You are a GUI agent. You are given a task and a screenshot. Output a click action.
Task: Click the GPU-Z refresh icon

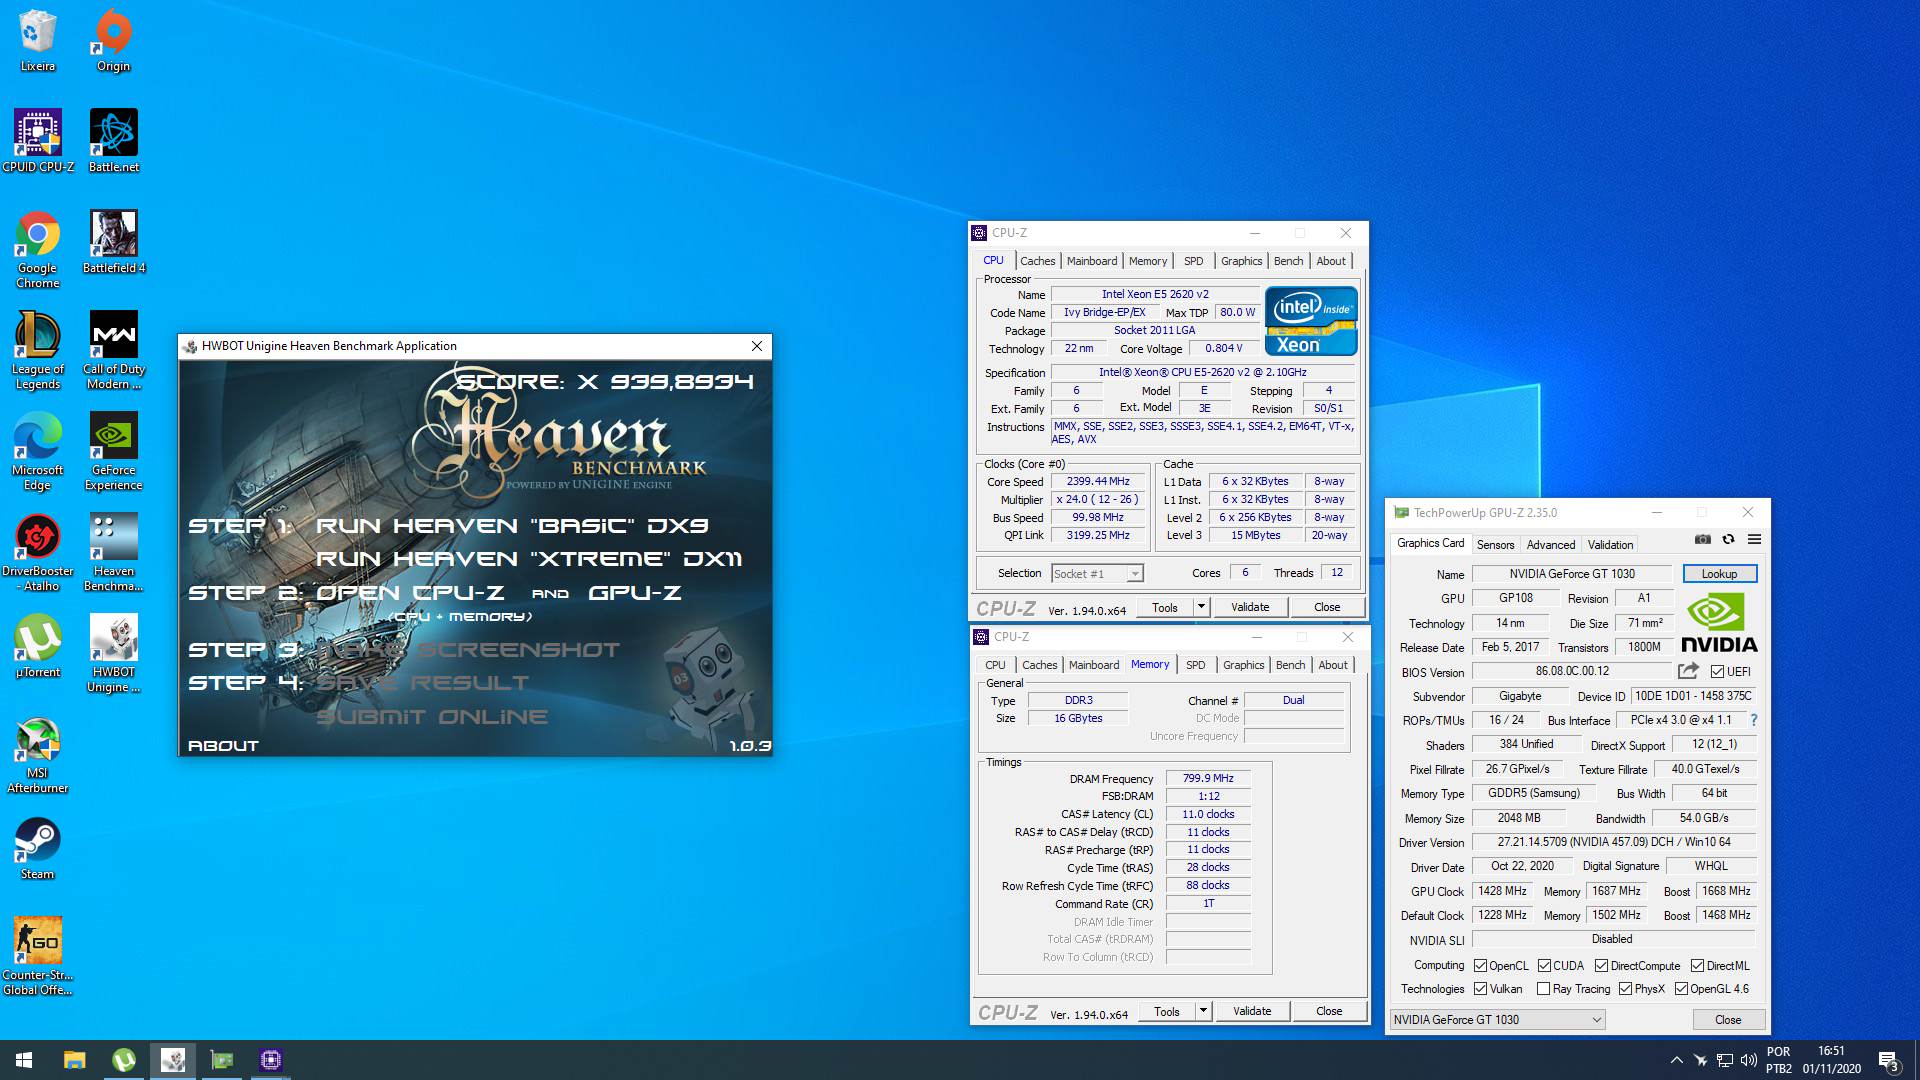pyautogui.click(x=1728, y=539)
